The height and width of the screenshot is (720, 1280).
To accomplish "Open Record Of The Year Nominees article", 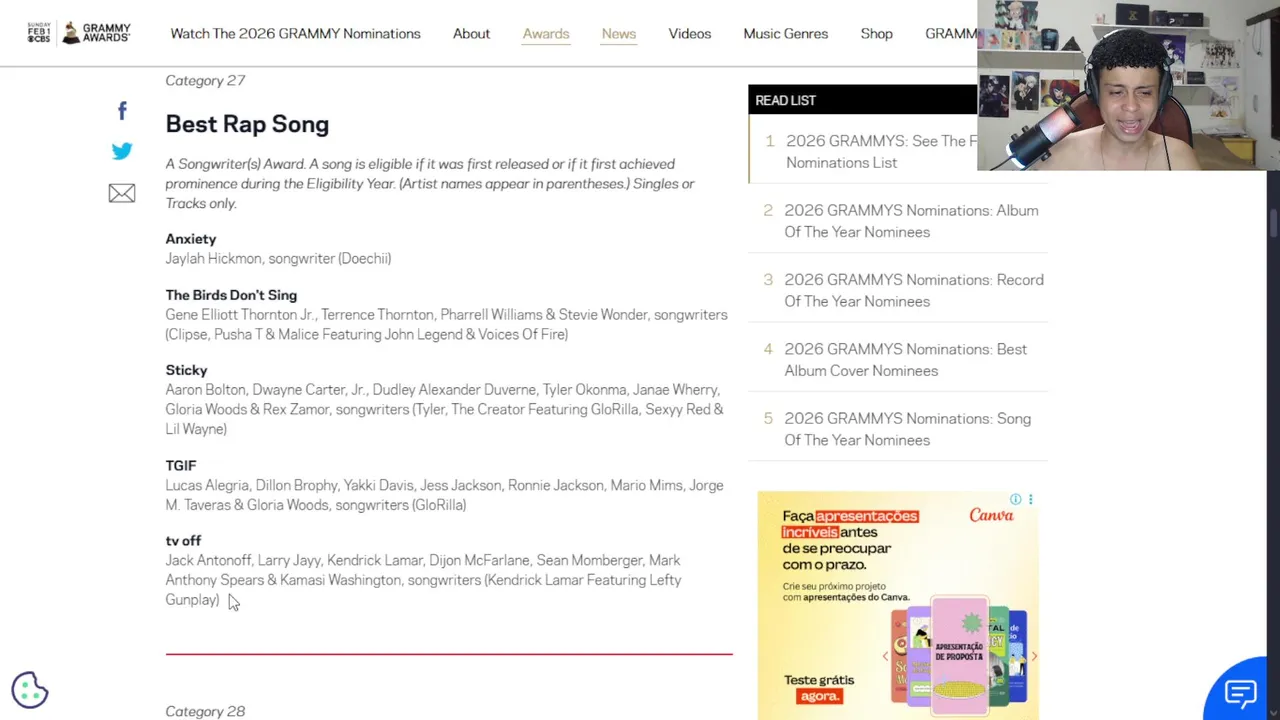I will [914, 290].
